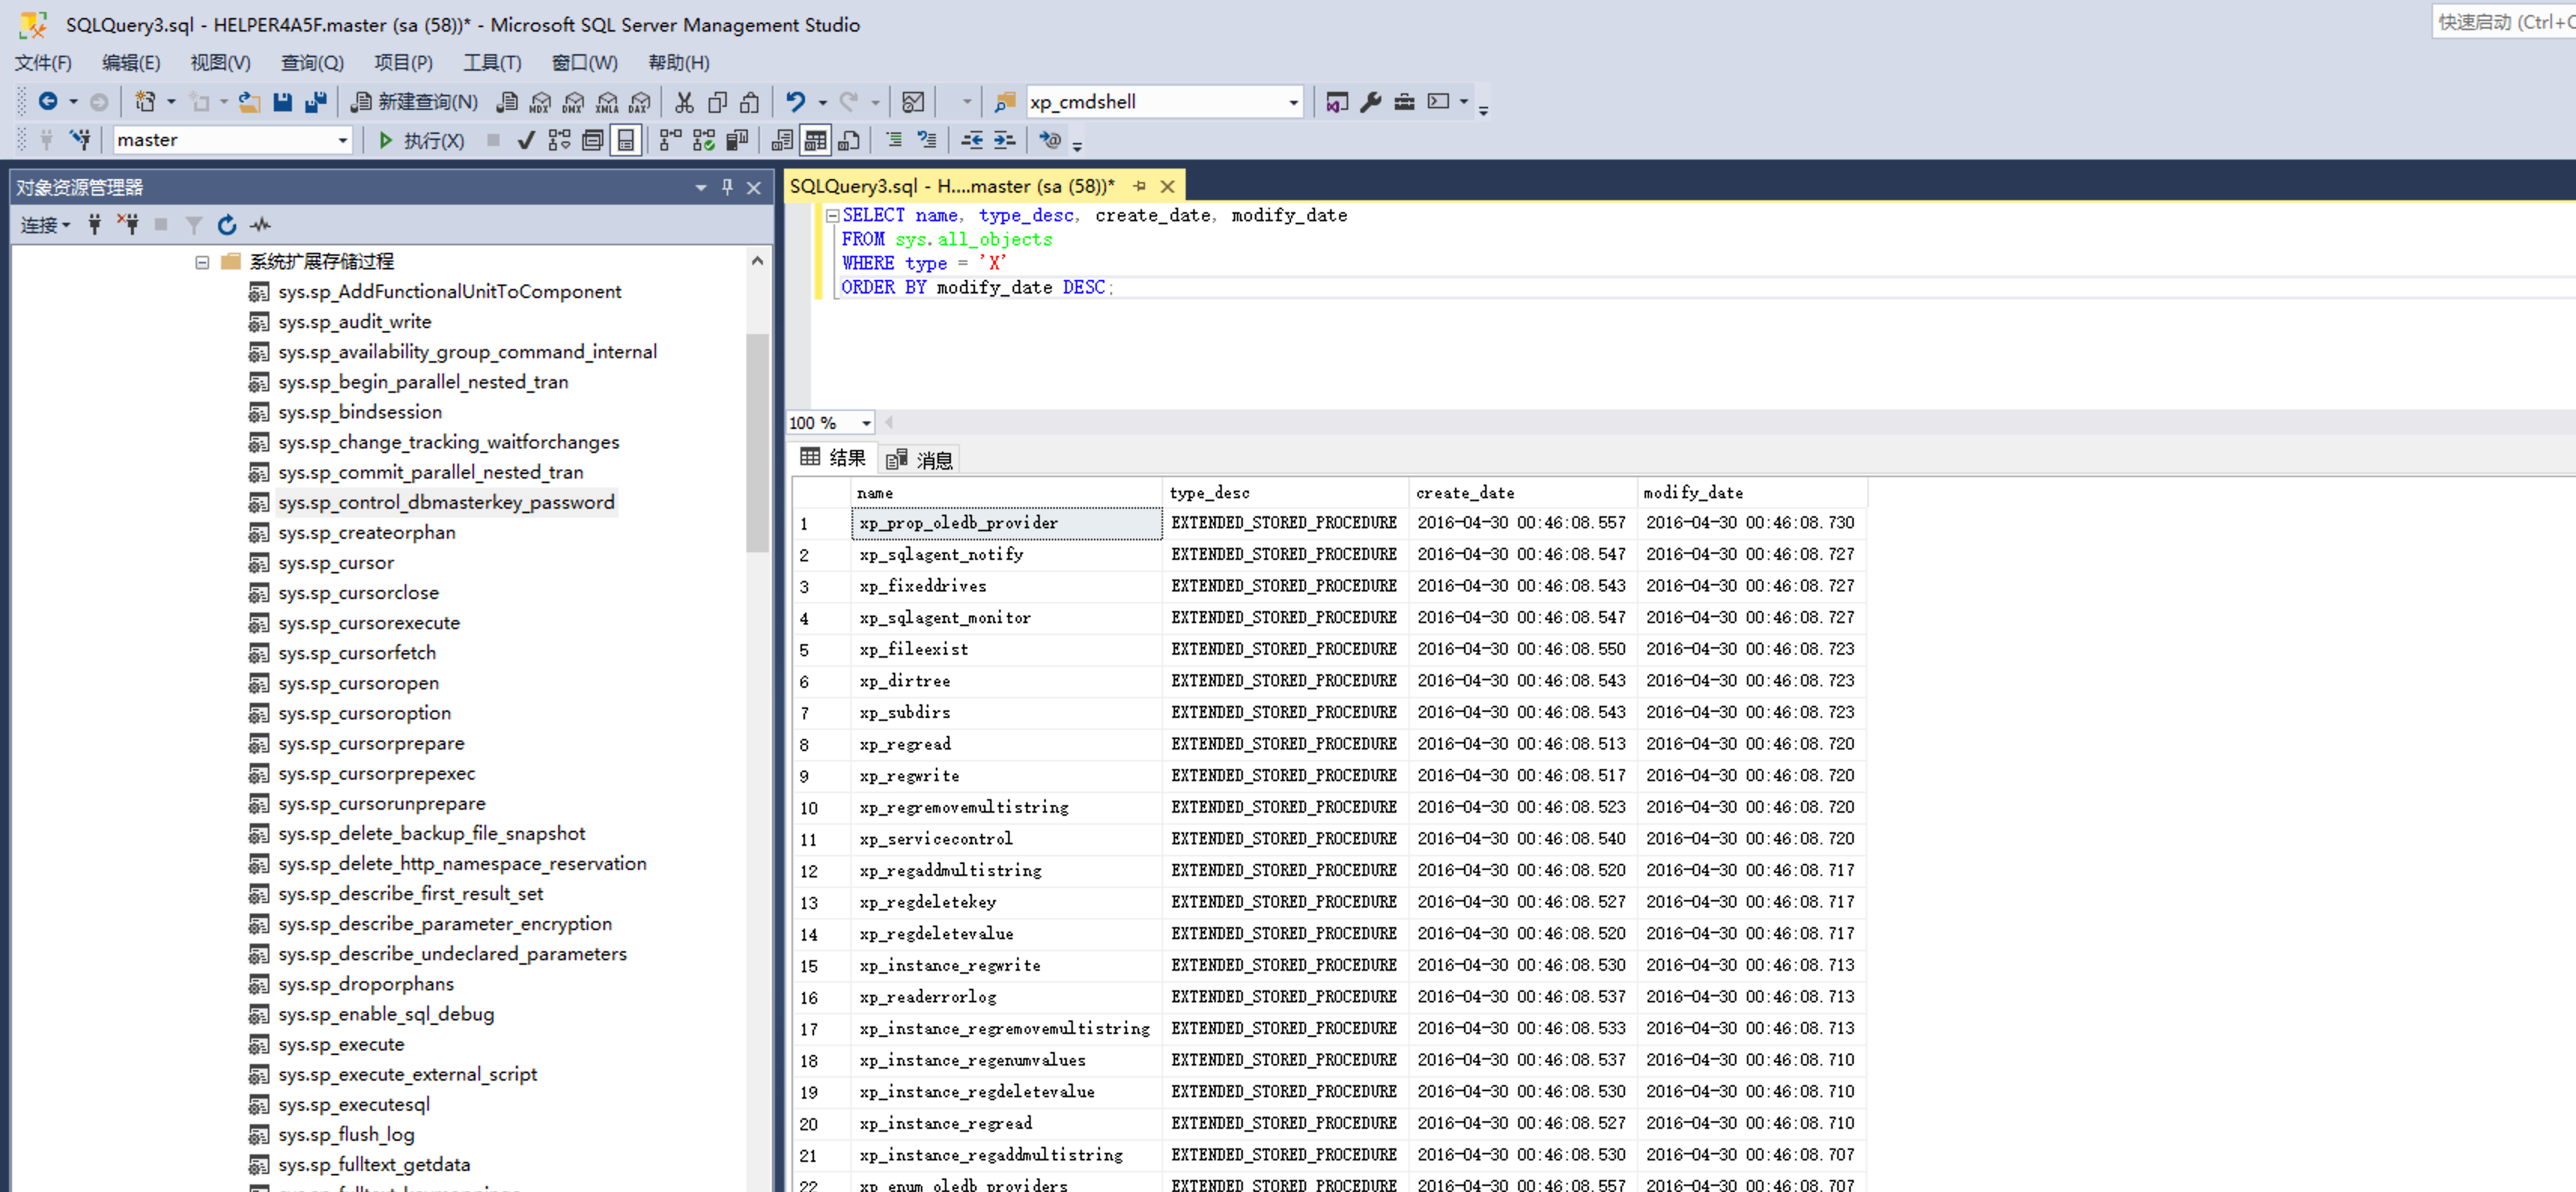Open the 工具(T) menu
The width and height of the screenshot is (2576, 1192).
tap(492, 63)
